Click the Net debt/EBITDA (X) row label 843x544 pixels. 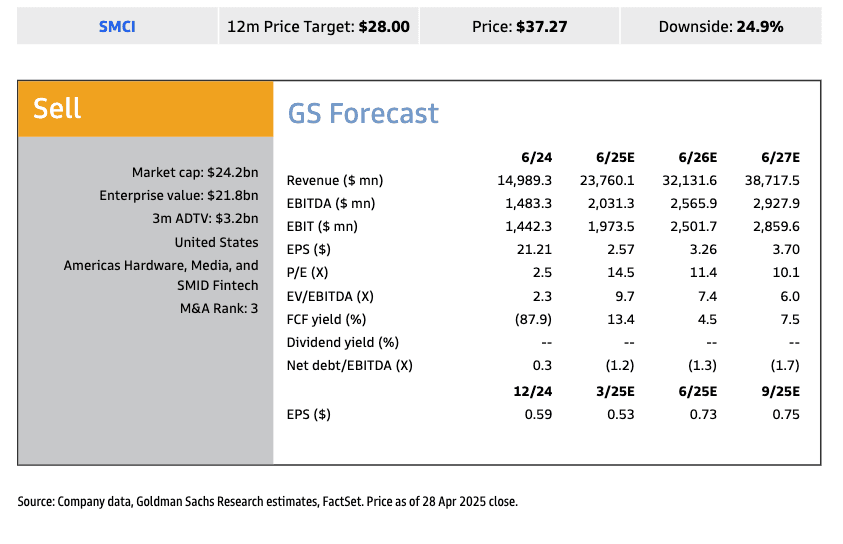[x=349, y=365]
